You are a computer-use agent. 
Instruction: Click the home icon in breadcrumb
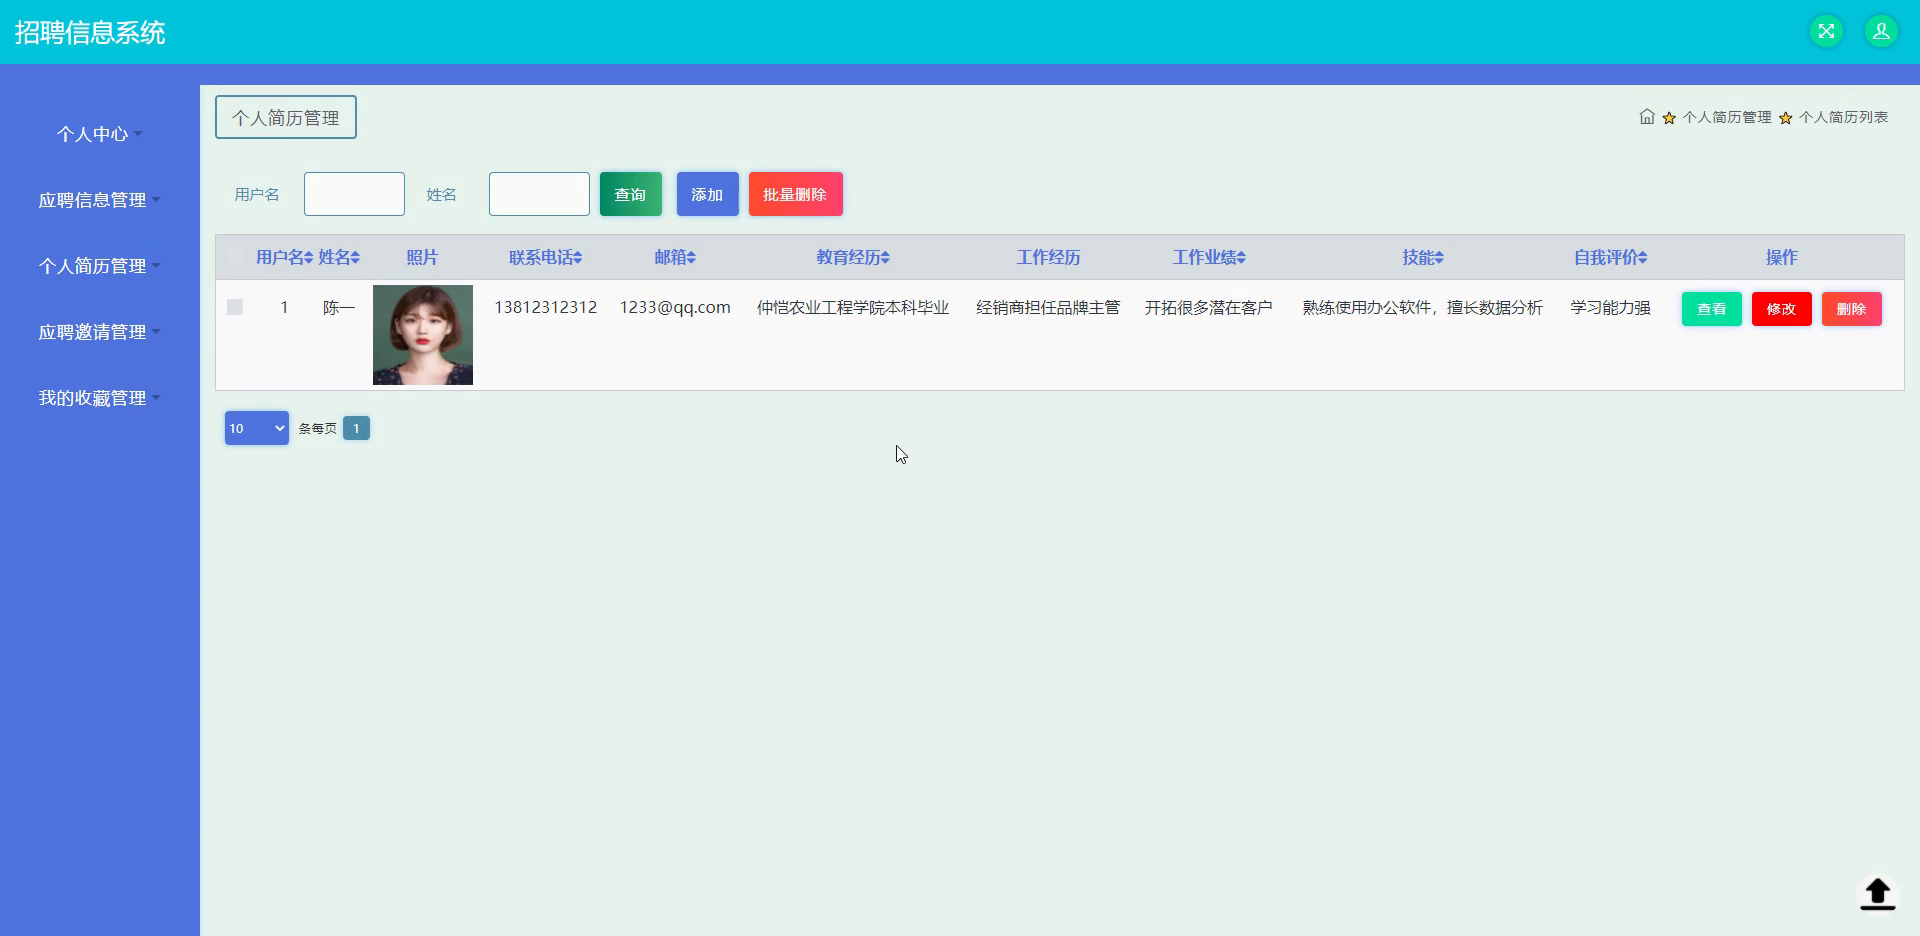tap(1647, 117)
